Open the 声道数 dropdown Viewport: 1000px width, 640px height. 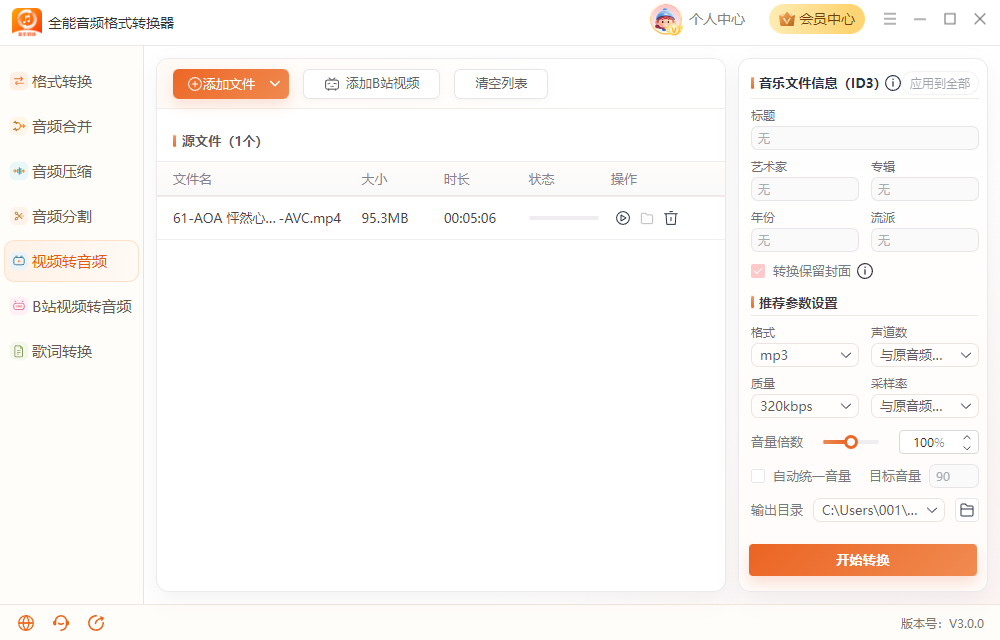[925, 355]
